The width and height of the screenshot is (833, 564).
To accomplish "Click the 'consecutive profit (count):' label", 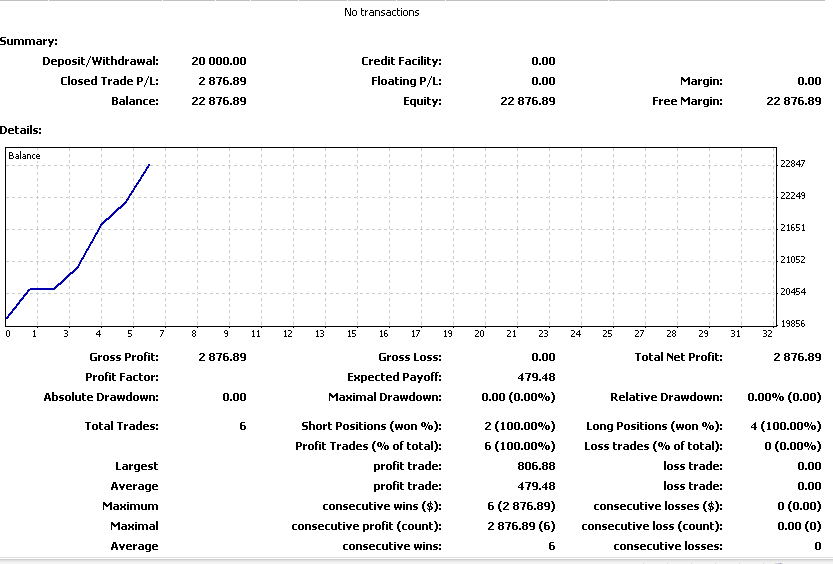I will (x=366, y=526).
